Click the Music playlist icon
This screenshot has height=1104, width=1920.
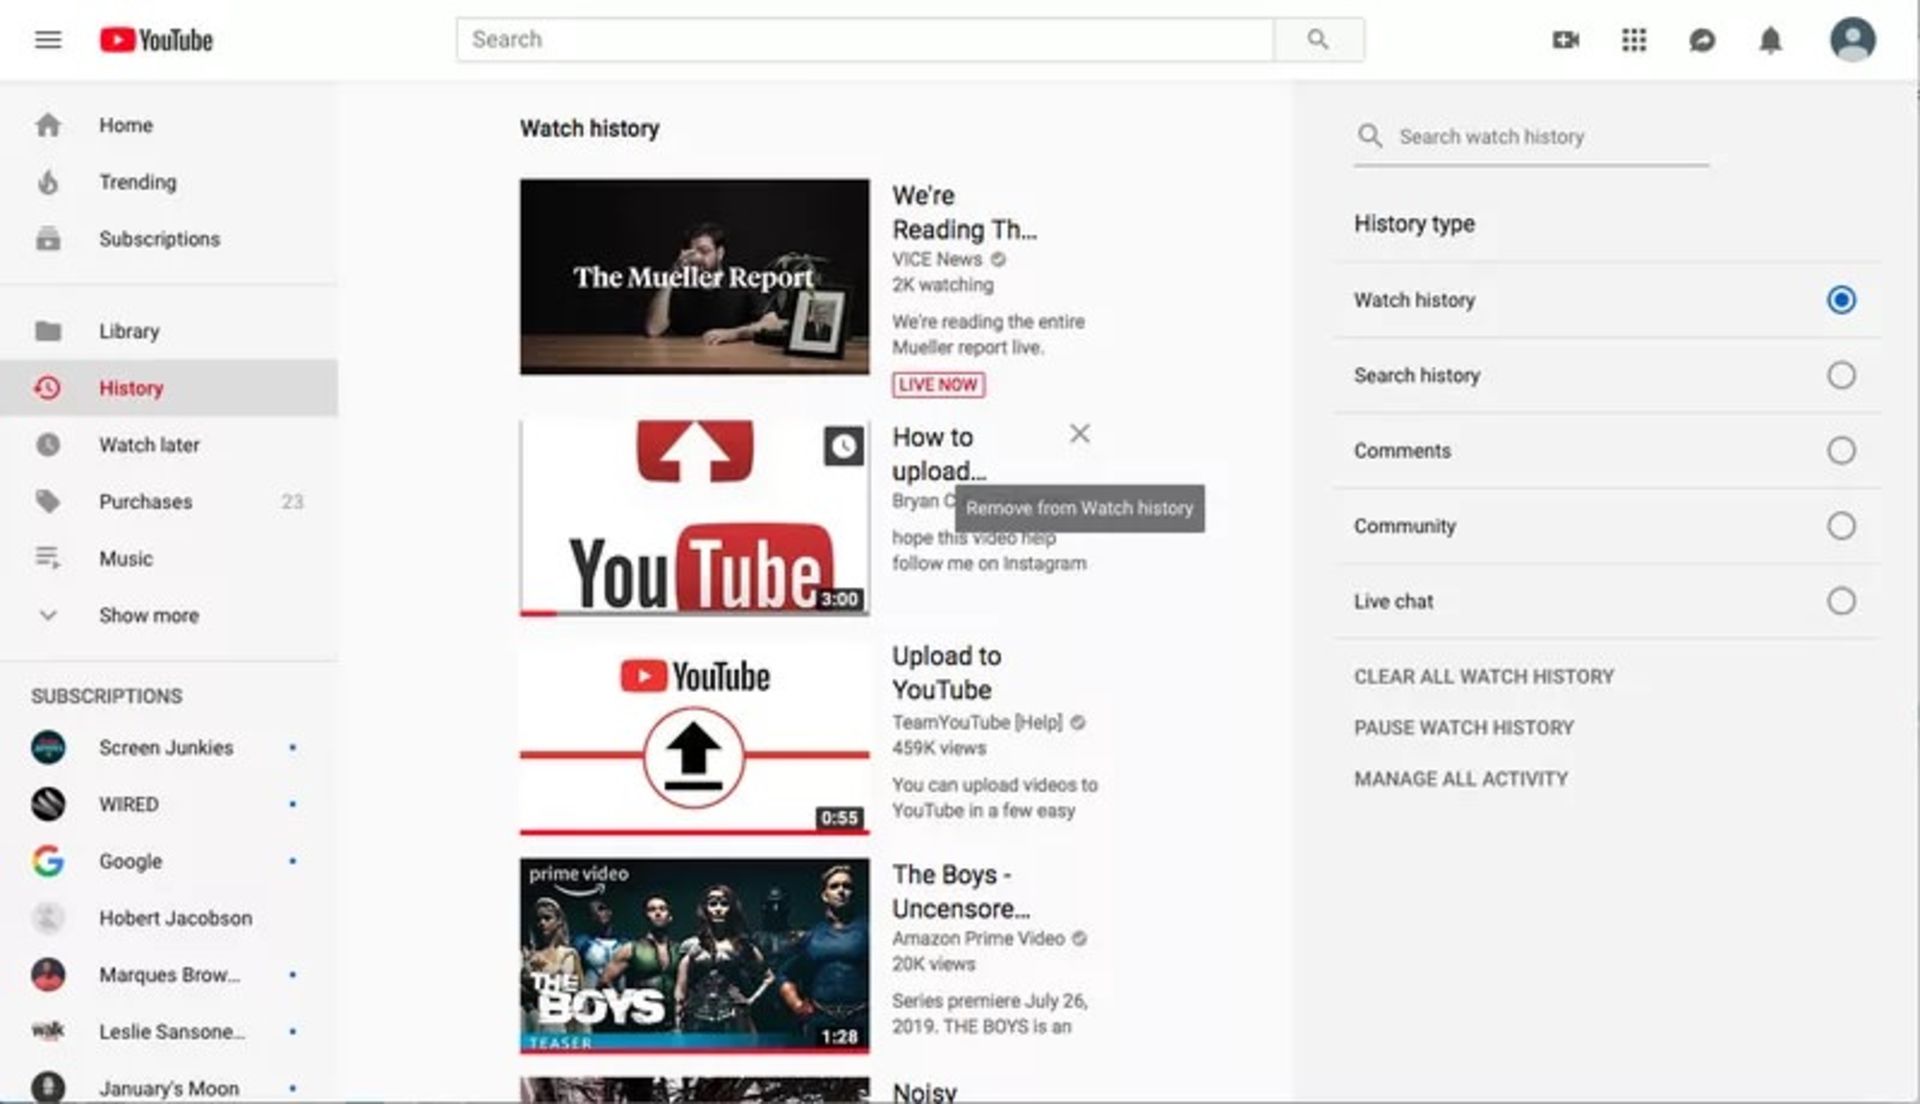coord(48,558)
